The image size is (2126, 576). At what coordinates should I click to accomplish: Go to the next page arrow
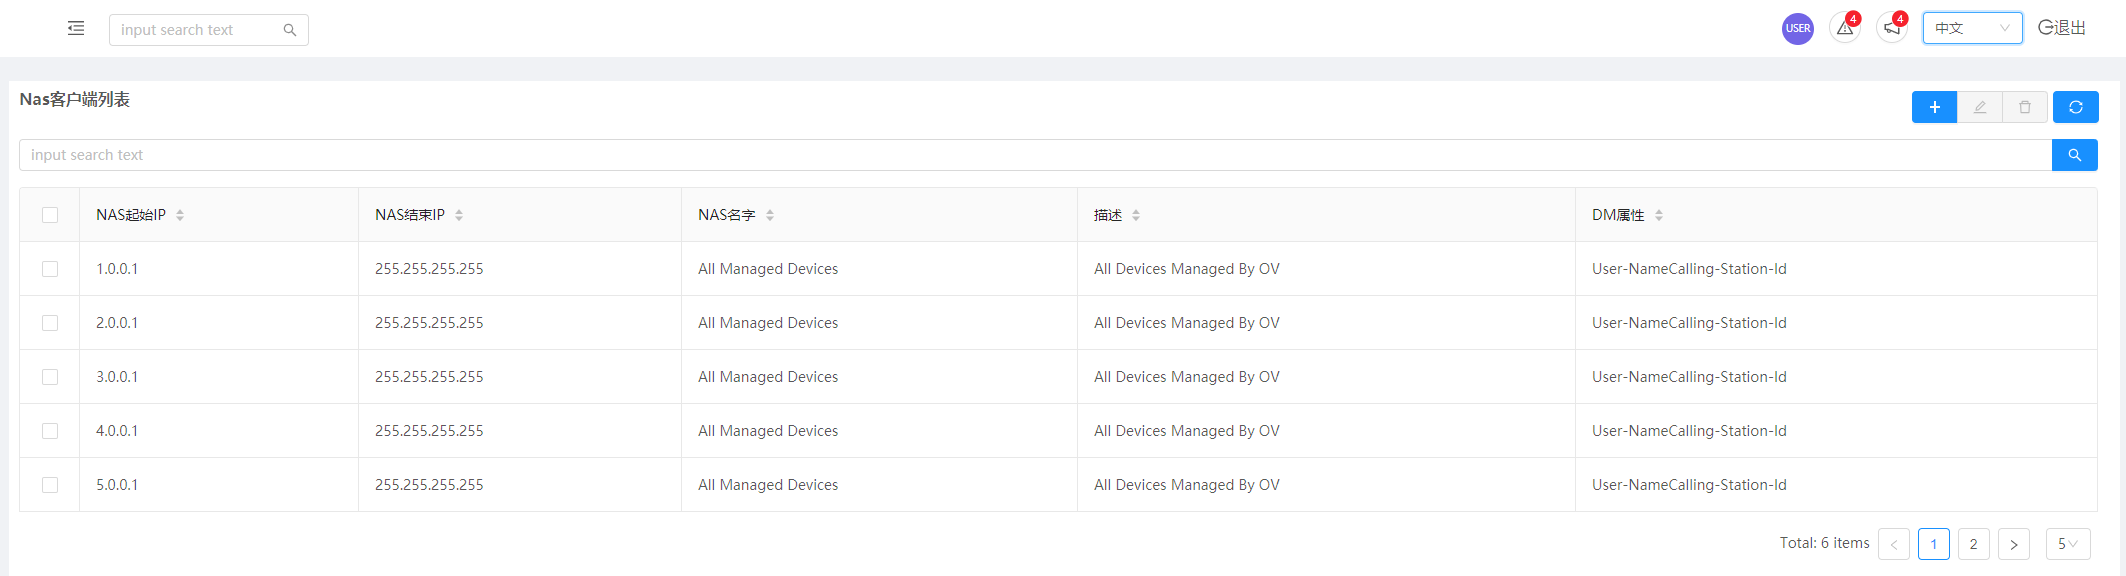(2014, 544)
